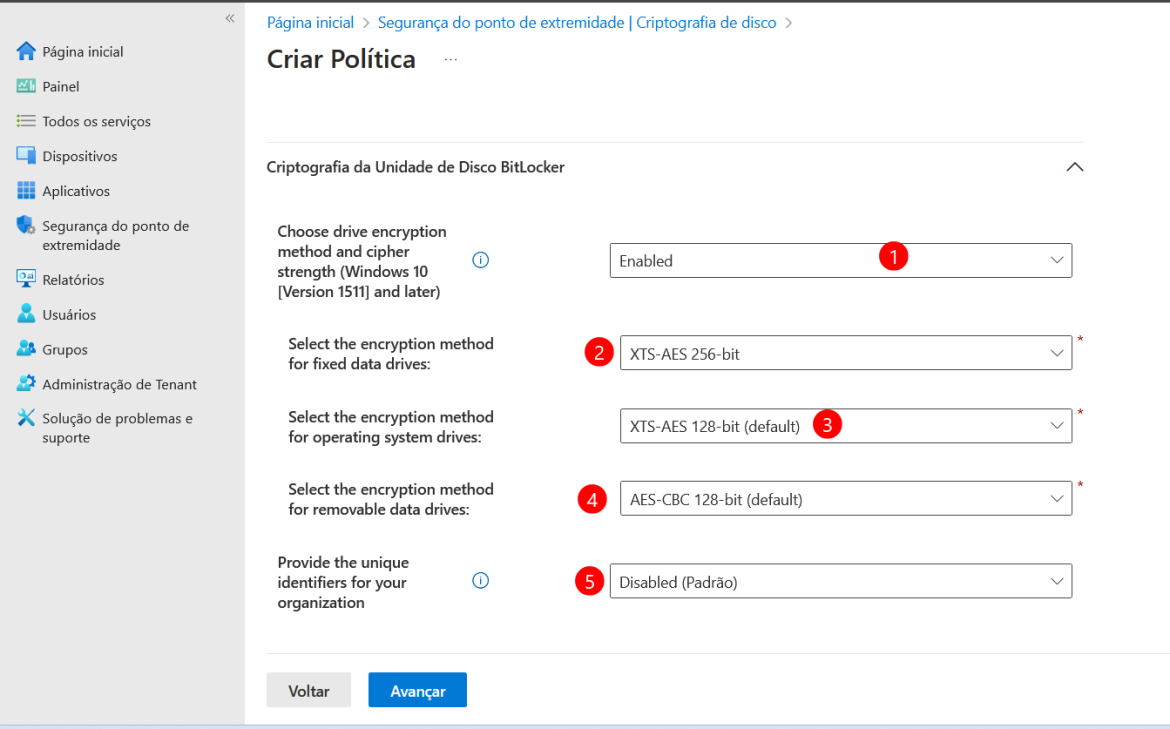
Task: Collapse the sidebar with the double chevron
Action: click(229, 17)
